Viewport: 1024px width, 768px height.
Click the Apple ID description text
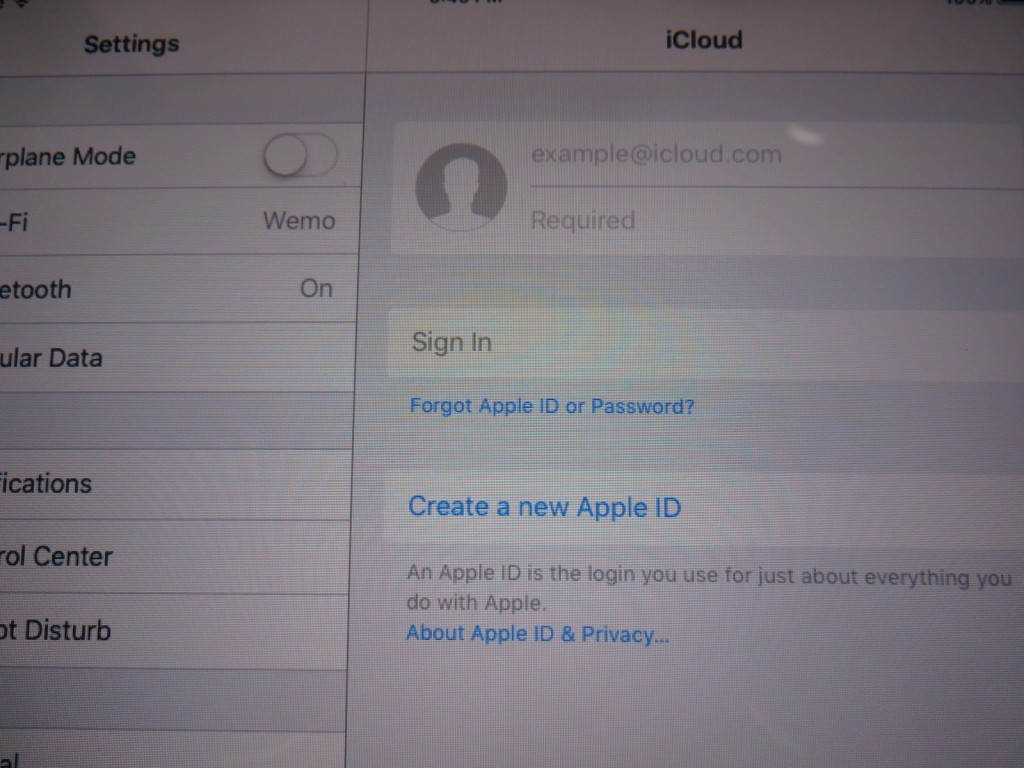708,589
